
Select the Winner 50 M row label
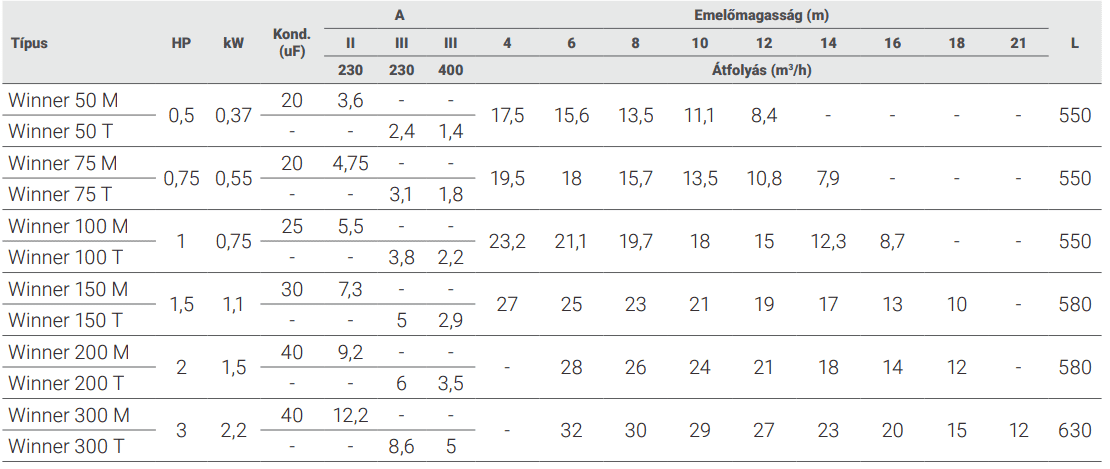63,100
